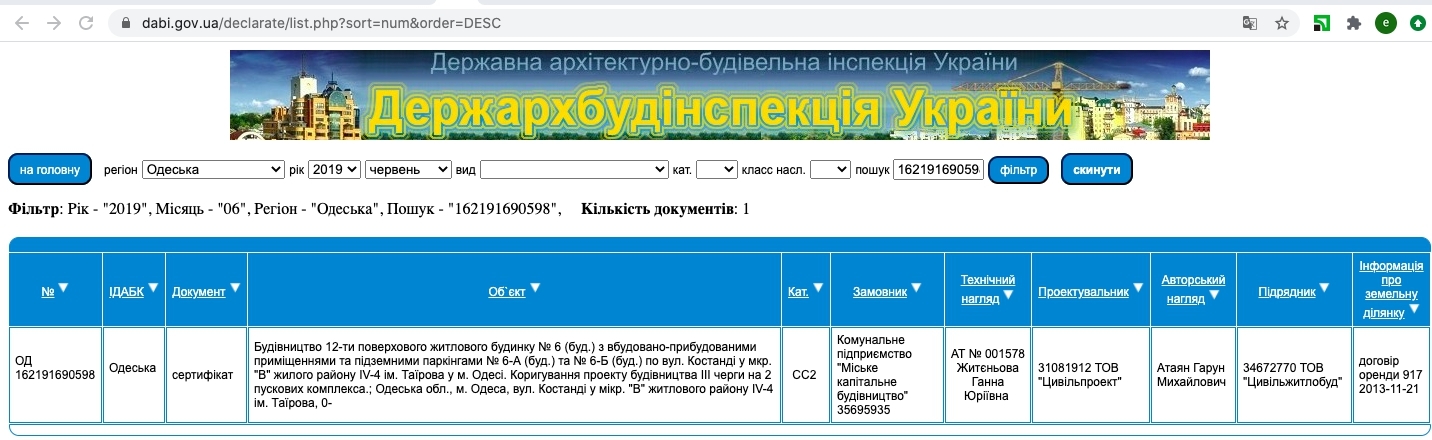This screenshot has width=1432, height=440.
Task: Sort by the № column header link
Action: pyautogui.click(x=47, y=292)
